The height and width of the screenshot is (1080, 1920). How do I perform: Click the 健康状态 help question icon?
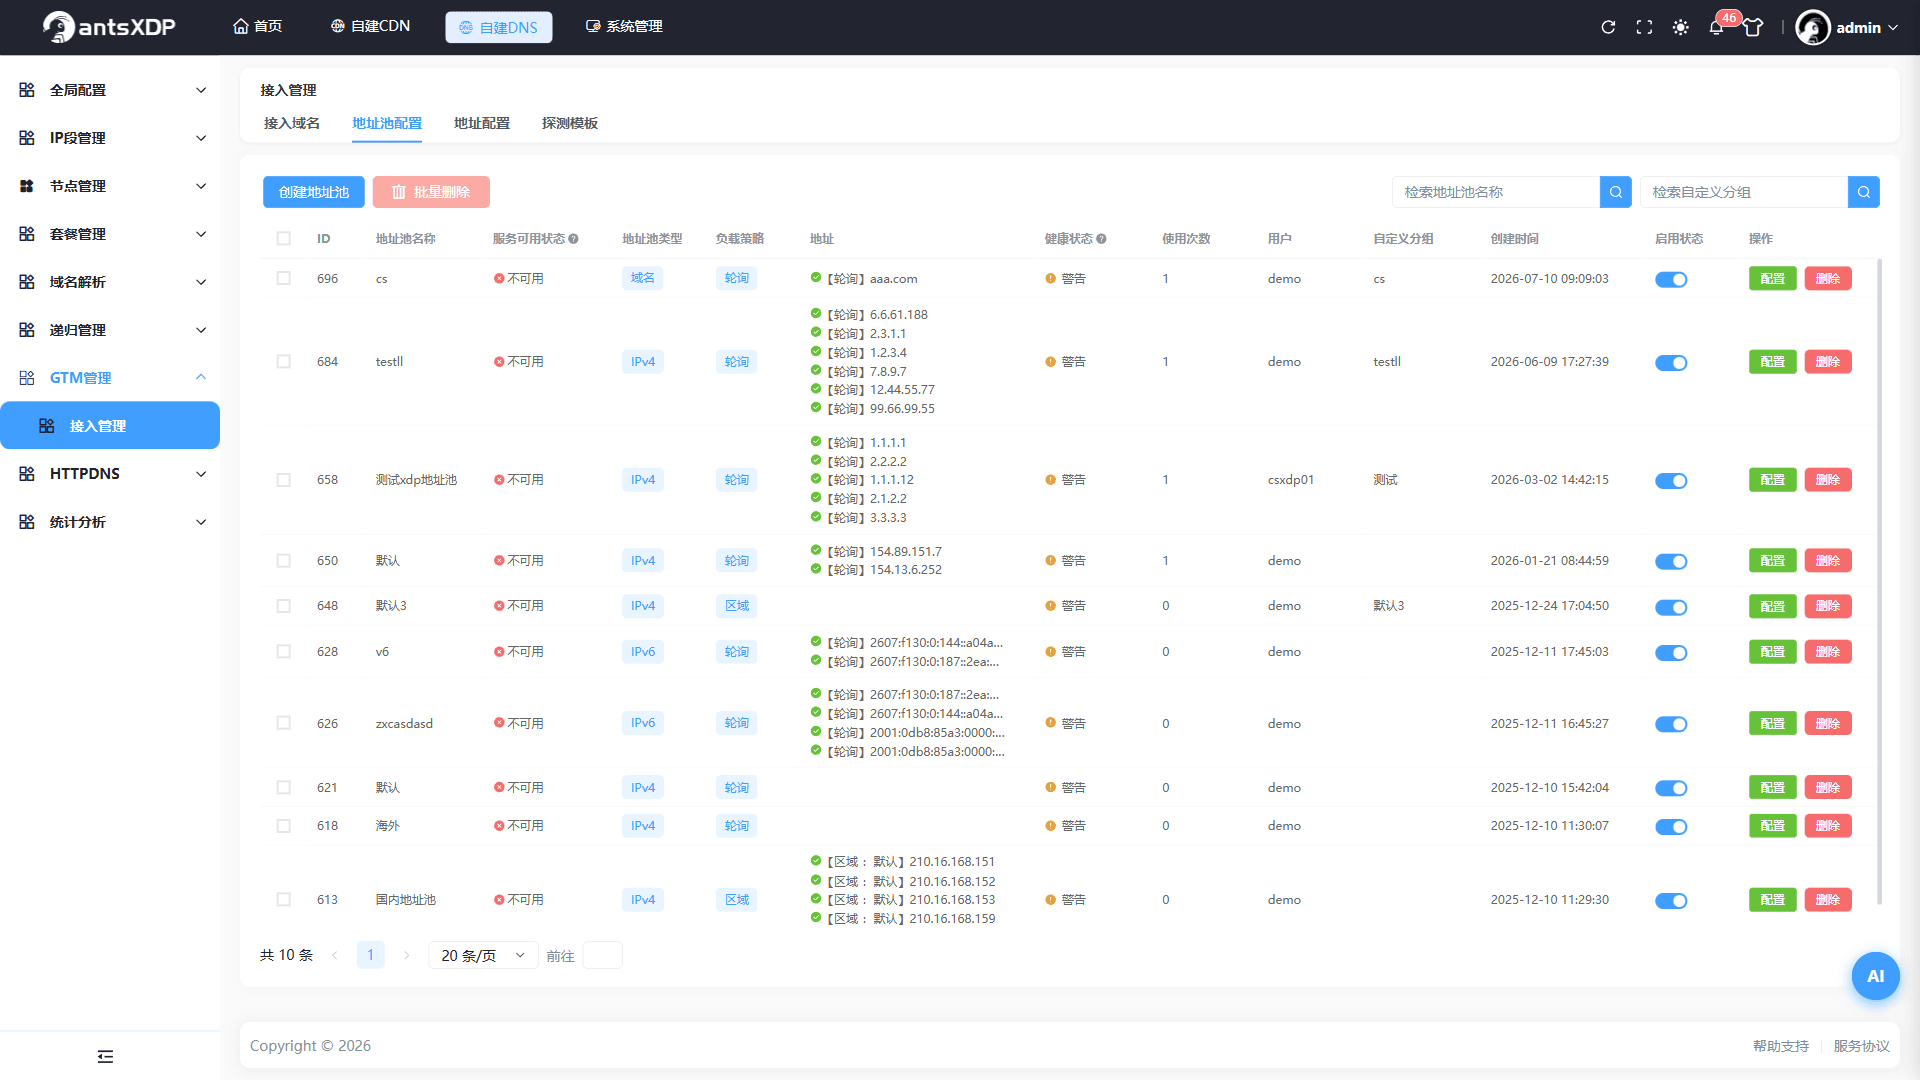tap(1101, 239)
